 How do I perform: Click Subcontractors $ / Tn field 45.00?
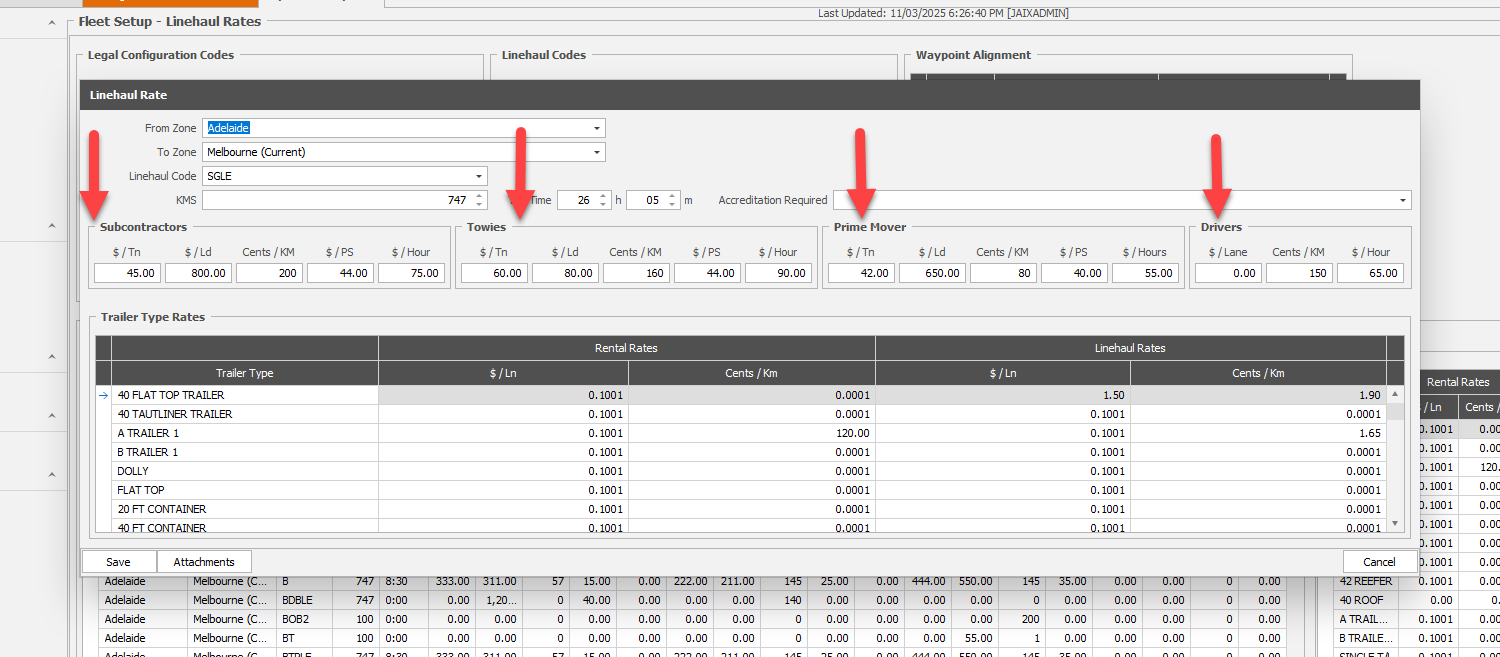(x=127, y=273)
